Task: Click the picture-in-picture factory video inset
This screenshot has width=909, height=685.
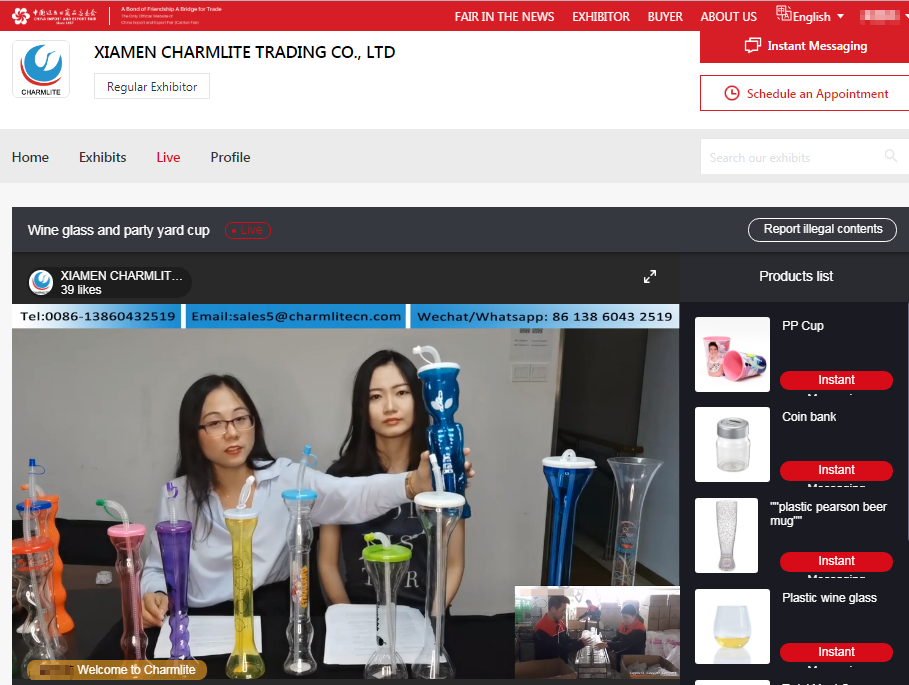Action: point(597,632)
